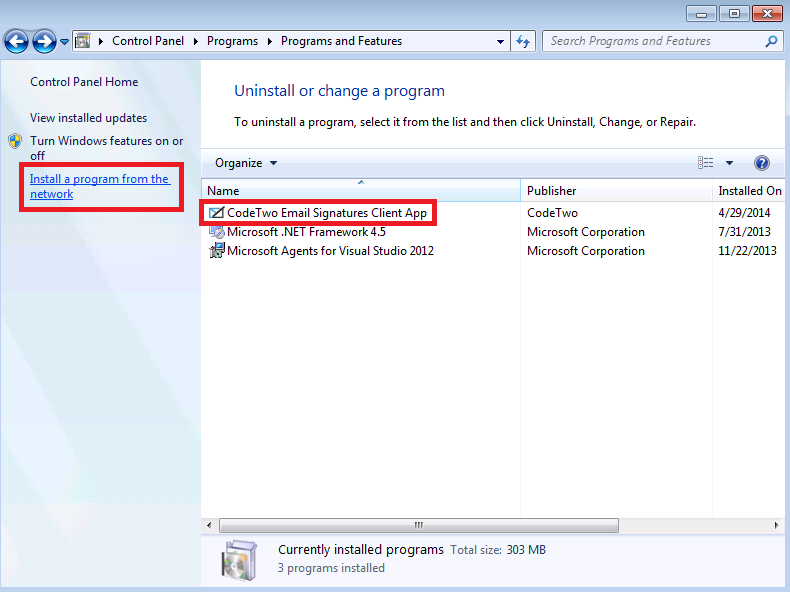Sort by the Name column header

(x=361, y=190)
